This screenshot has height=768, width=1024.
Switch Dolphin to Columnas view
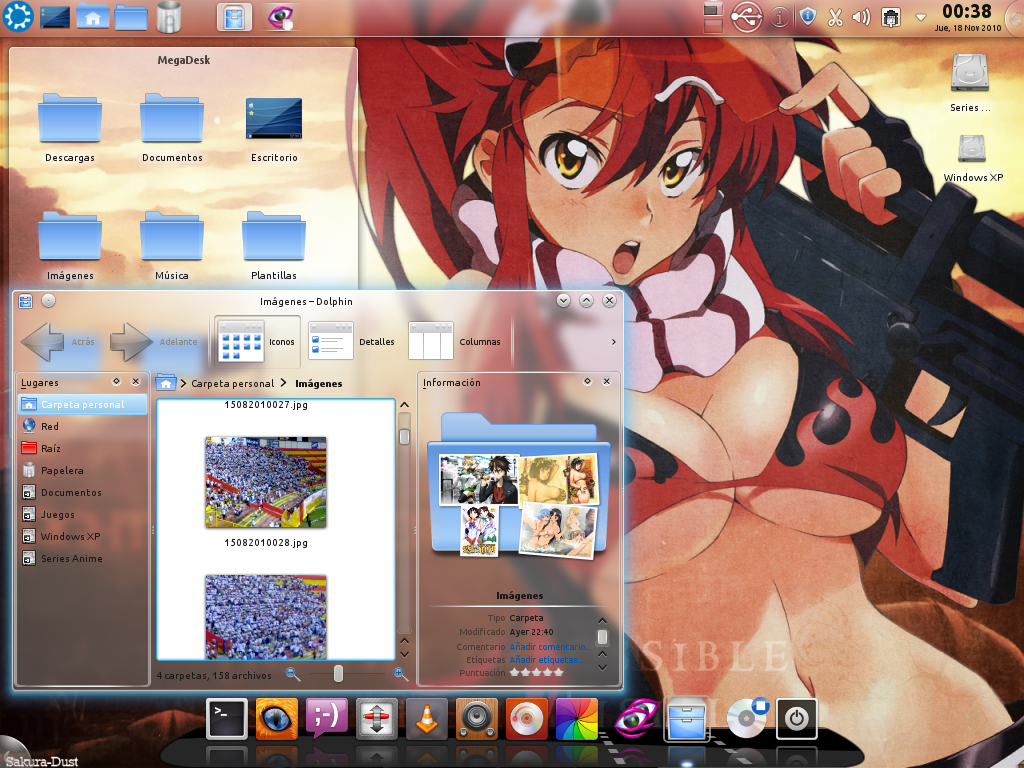[x=455, y=342]
